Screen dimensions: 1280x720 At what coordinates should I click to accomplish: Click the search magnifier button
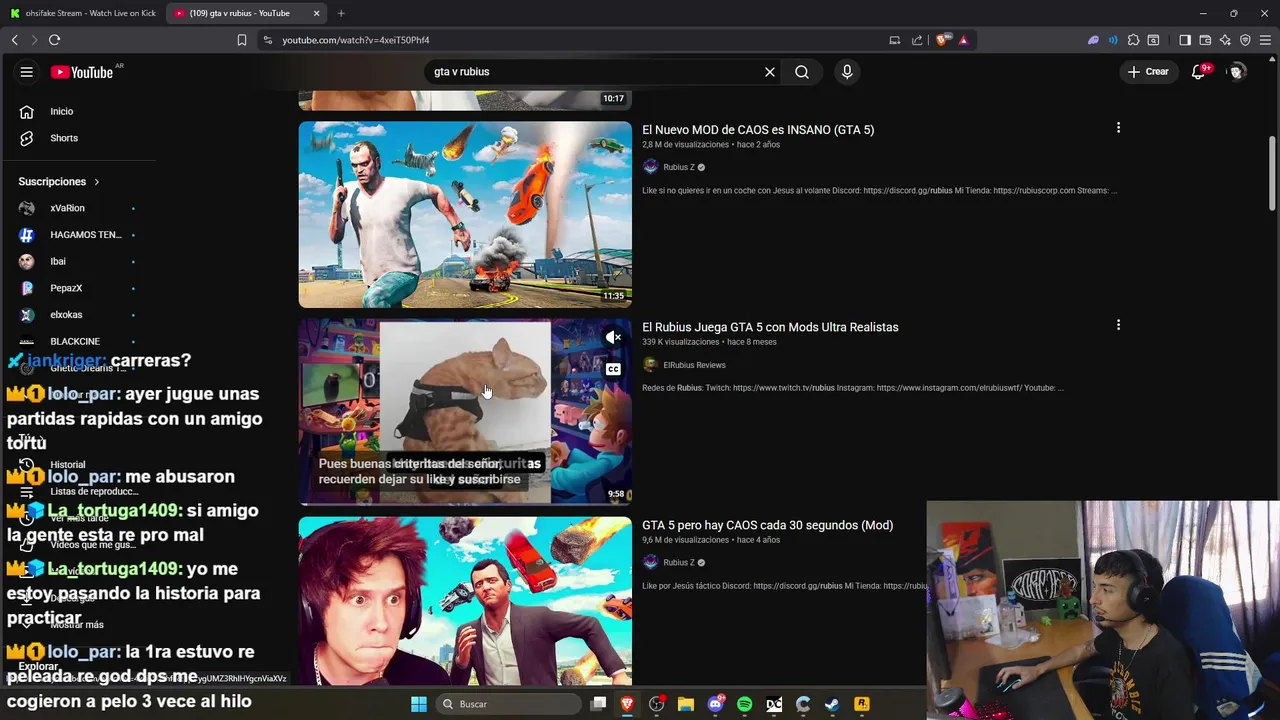pyautogui.click(x=802, y=72)
